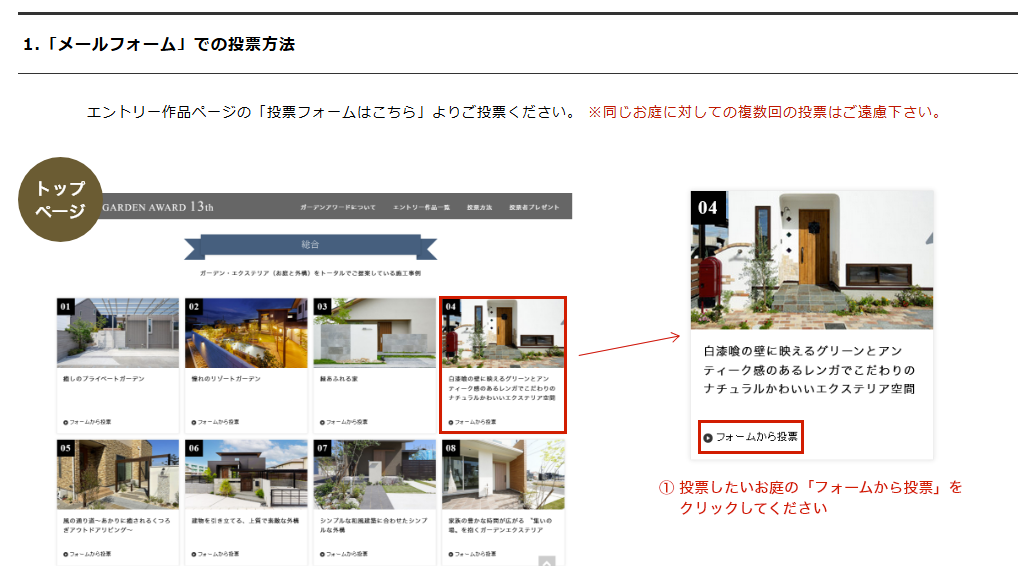The height and width of the screenshot is (574, 1032).
Task: Open the entry 03 緑あふれる家 photo
Action: 374,335
